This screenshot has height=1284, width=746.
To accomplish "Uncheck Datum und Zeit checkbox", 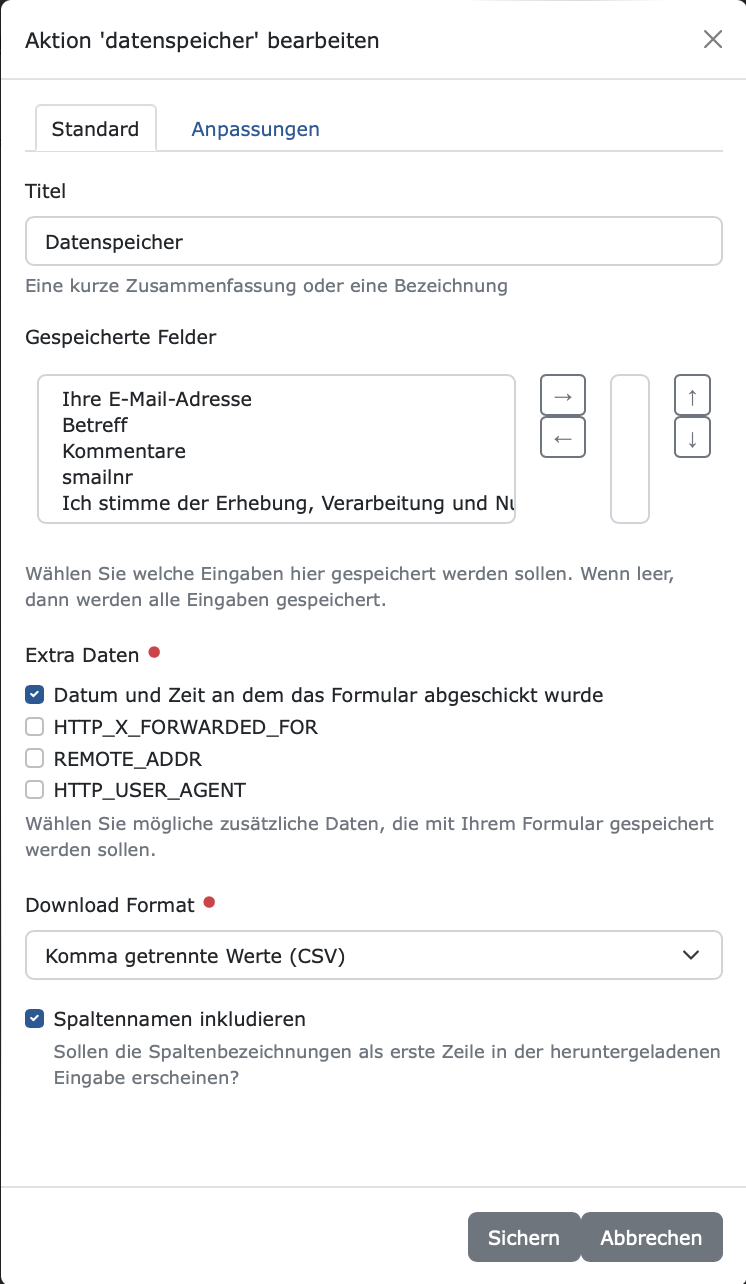I will pos(35,694).
